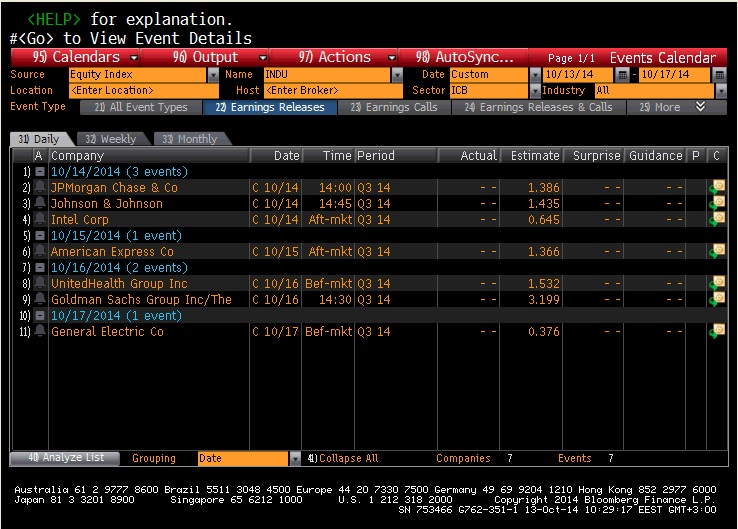Click the end date field 10/17/14

click(675, 74)
